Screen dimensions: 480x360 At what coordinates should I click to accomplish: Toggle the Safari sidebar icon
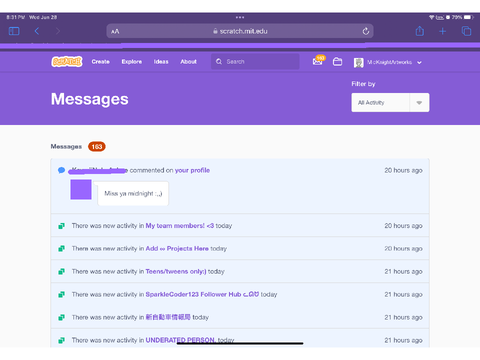click(x=14, y=31)
